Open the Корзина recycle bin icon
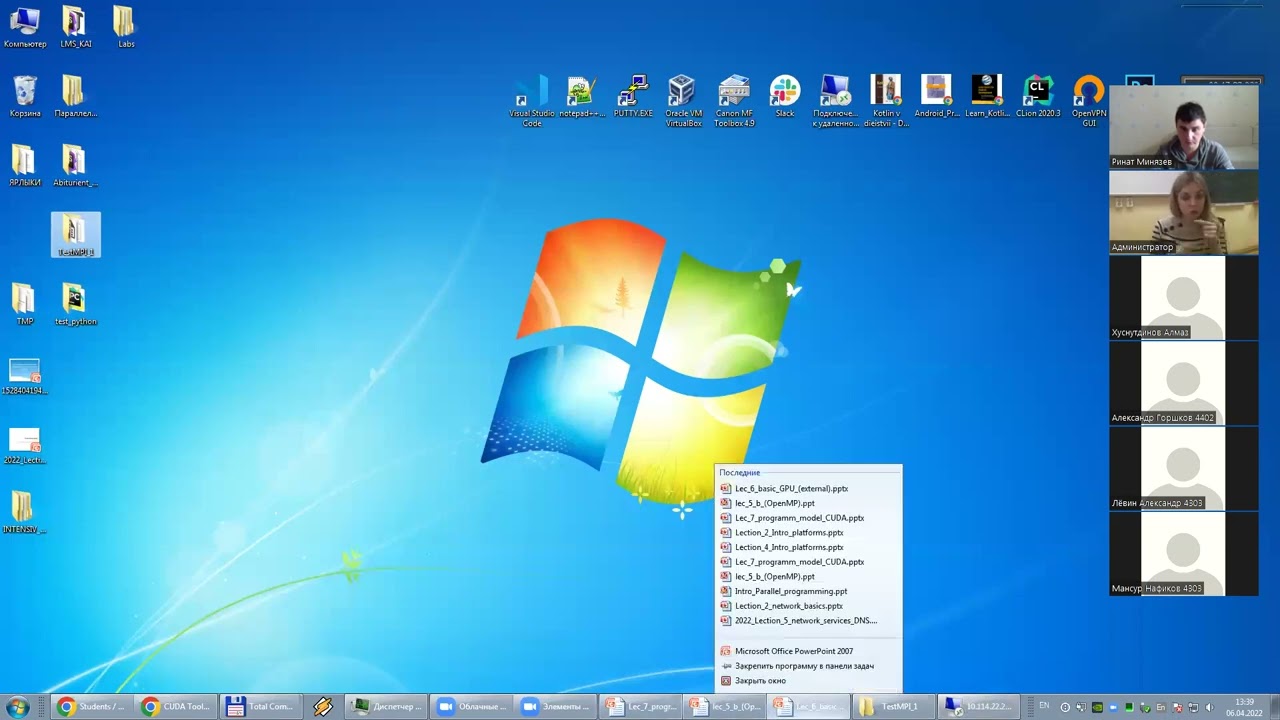This screenshot has height=720, width=1280. click(25, 97)
